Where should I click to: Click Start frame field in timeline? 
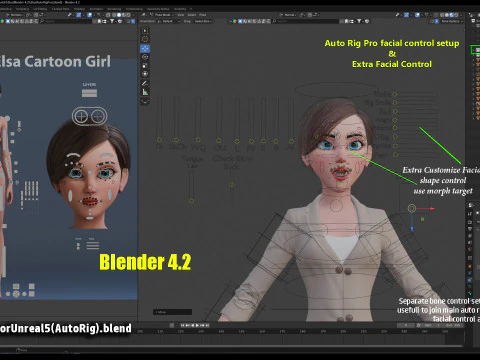coord(431,325)
